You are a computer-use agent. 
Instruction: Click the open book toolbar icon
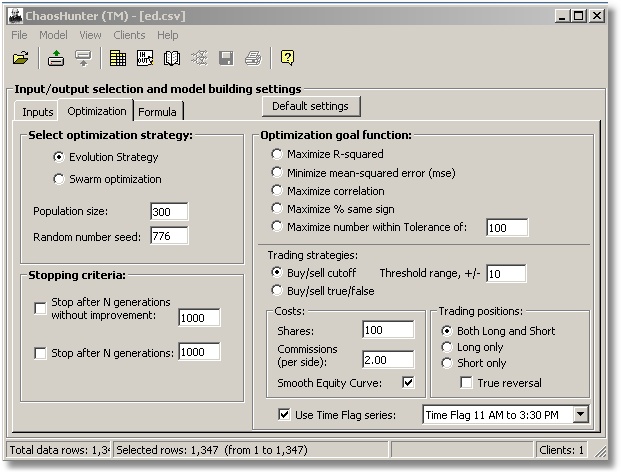(172, 58)
